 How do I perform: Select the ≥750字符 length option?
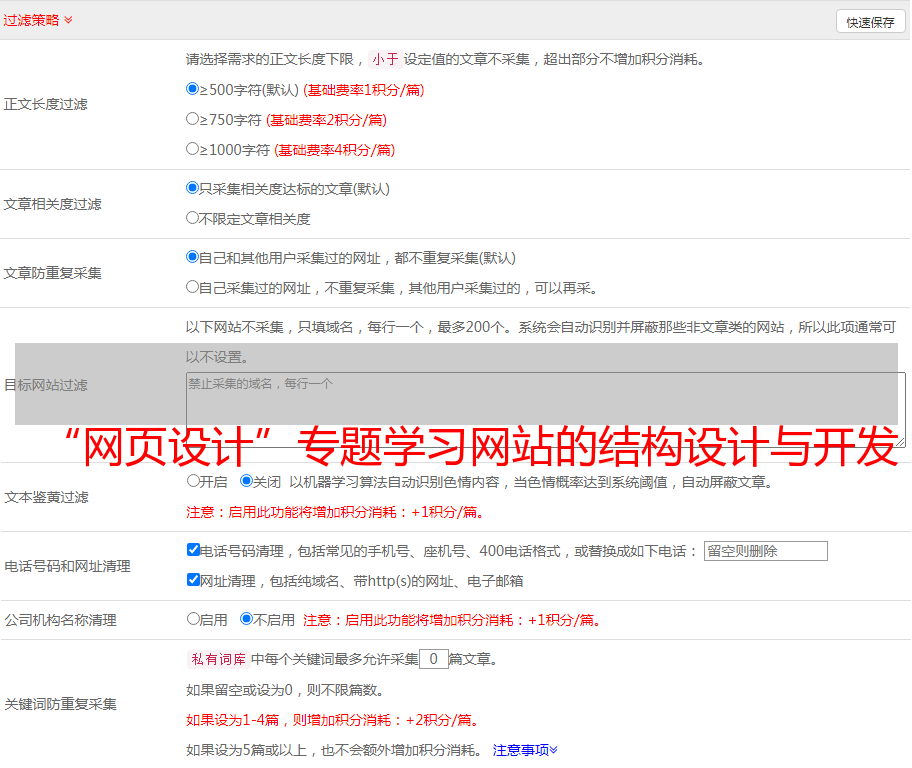coord(193,119)
